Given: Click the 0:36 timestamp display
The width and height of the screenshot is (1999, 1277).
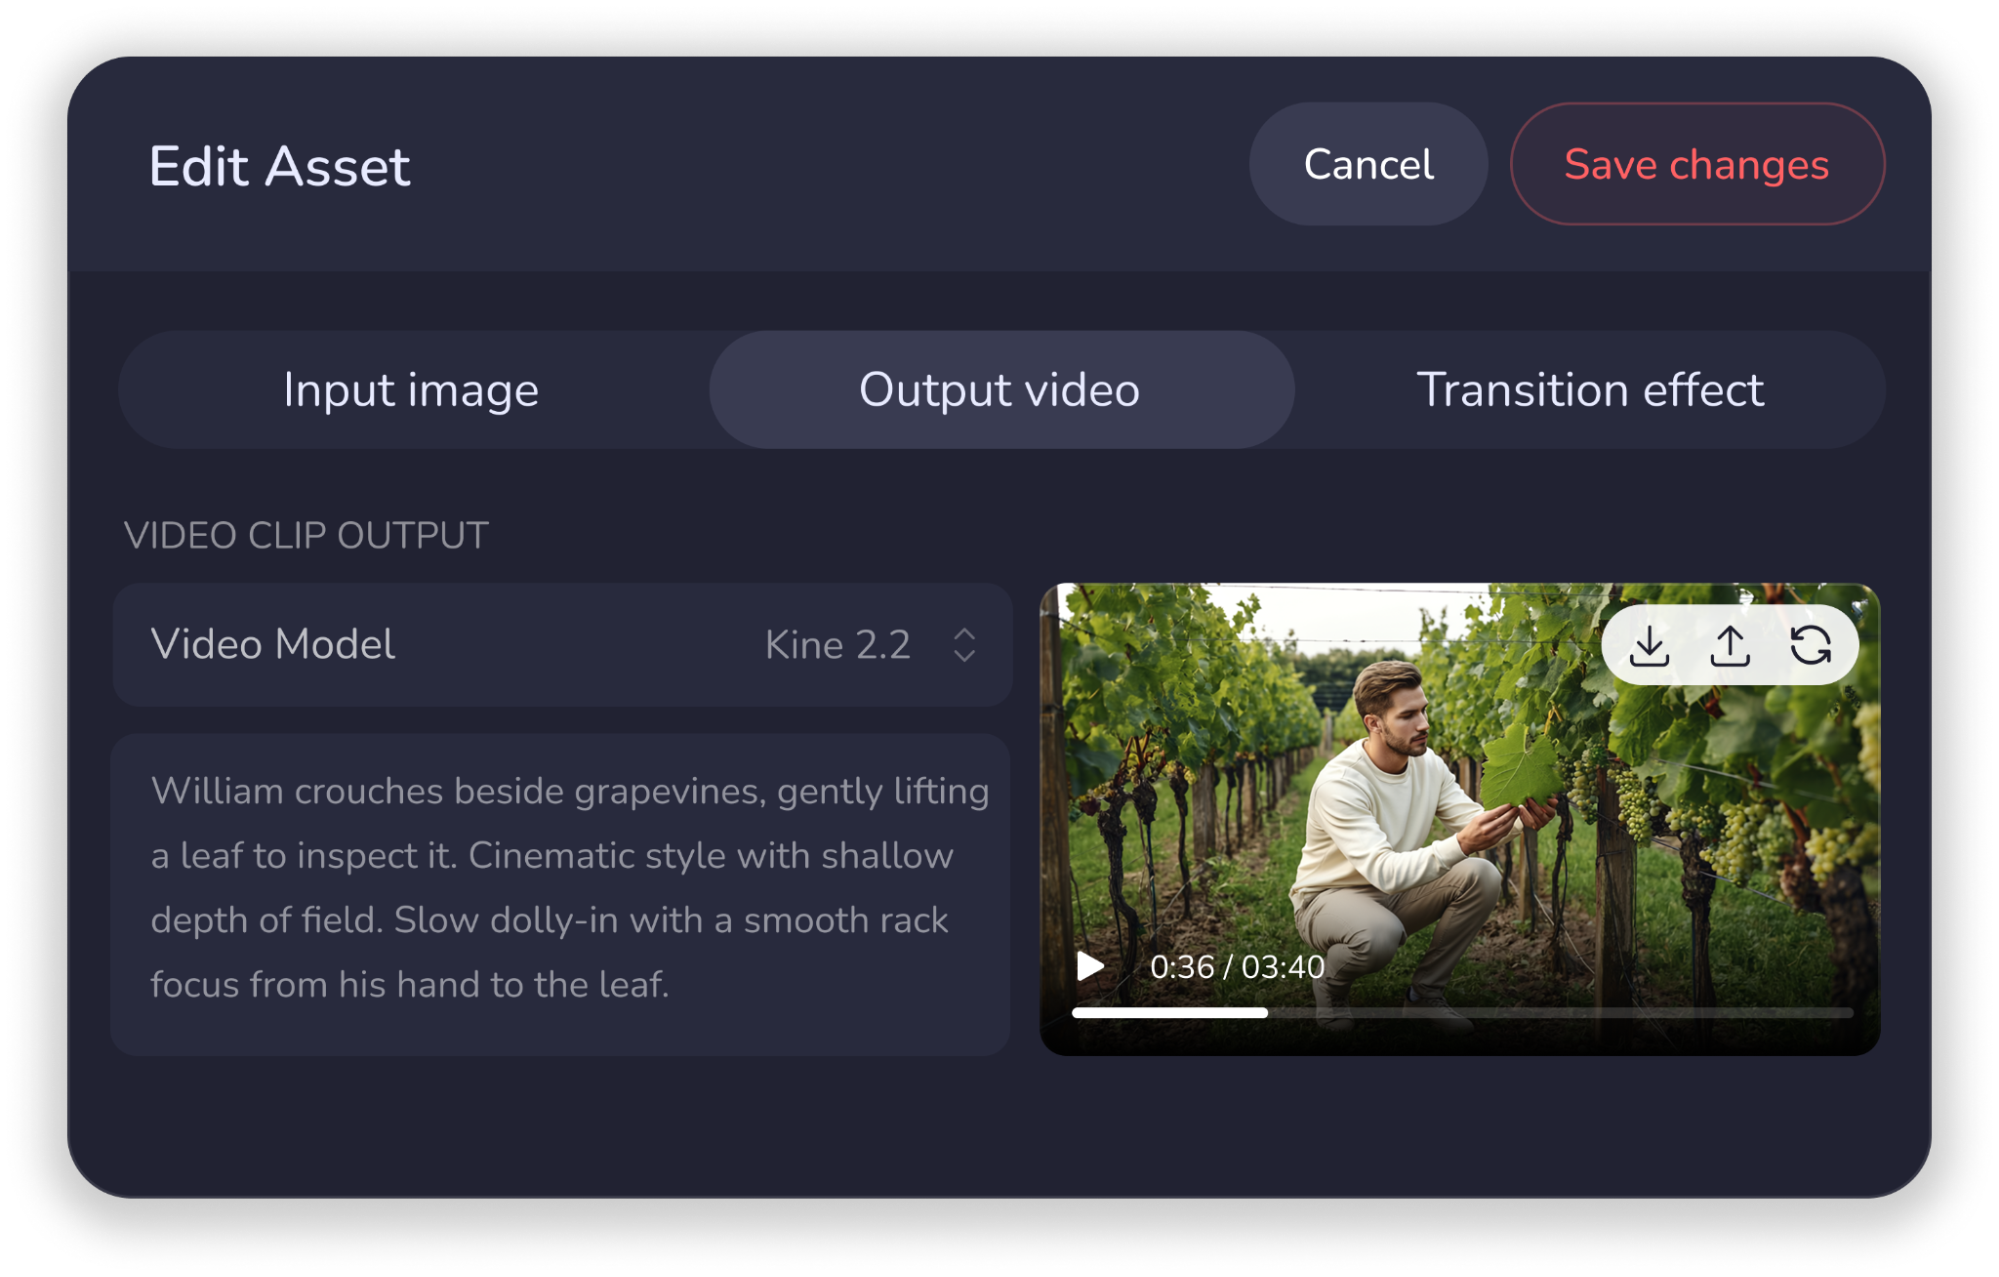Looking at the screenshot, I should click(x=1236, y=966).
